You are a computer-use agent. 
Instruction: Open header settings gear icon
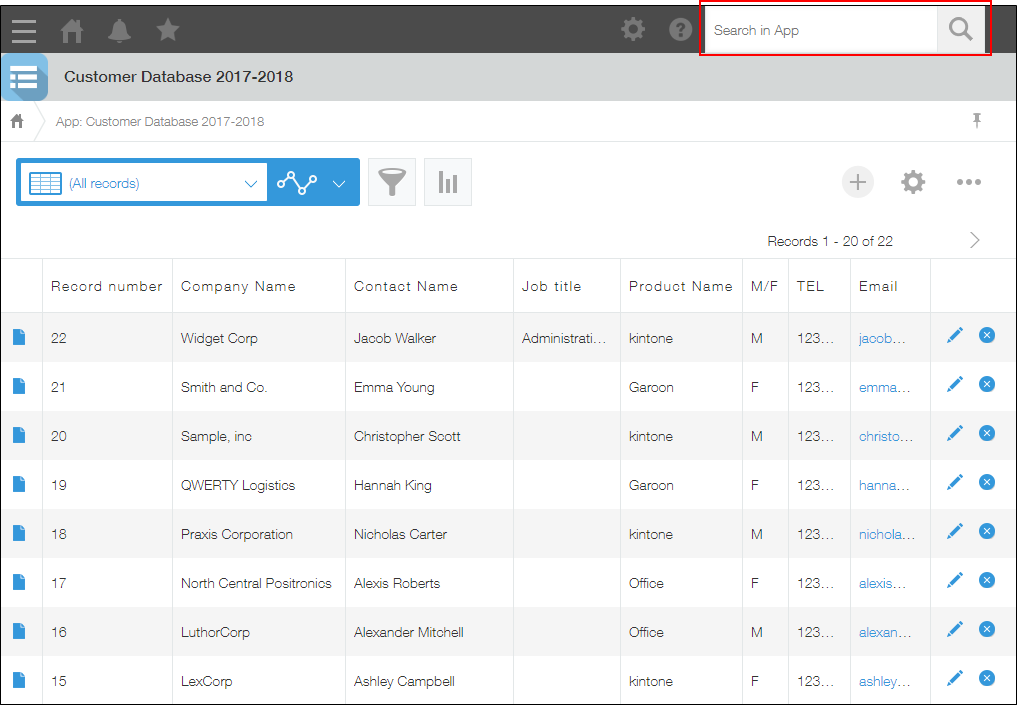coord(633,30)
